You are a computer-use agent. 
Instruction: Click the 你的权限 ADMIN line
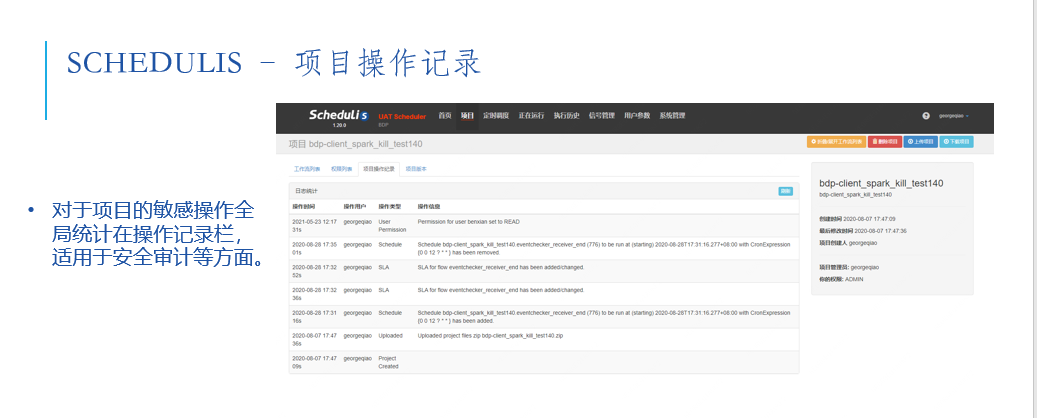[841, 279]
